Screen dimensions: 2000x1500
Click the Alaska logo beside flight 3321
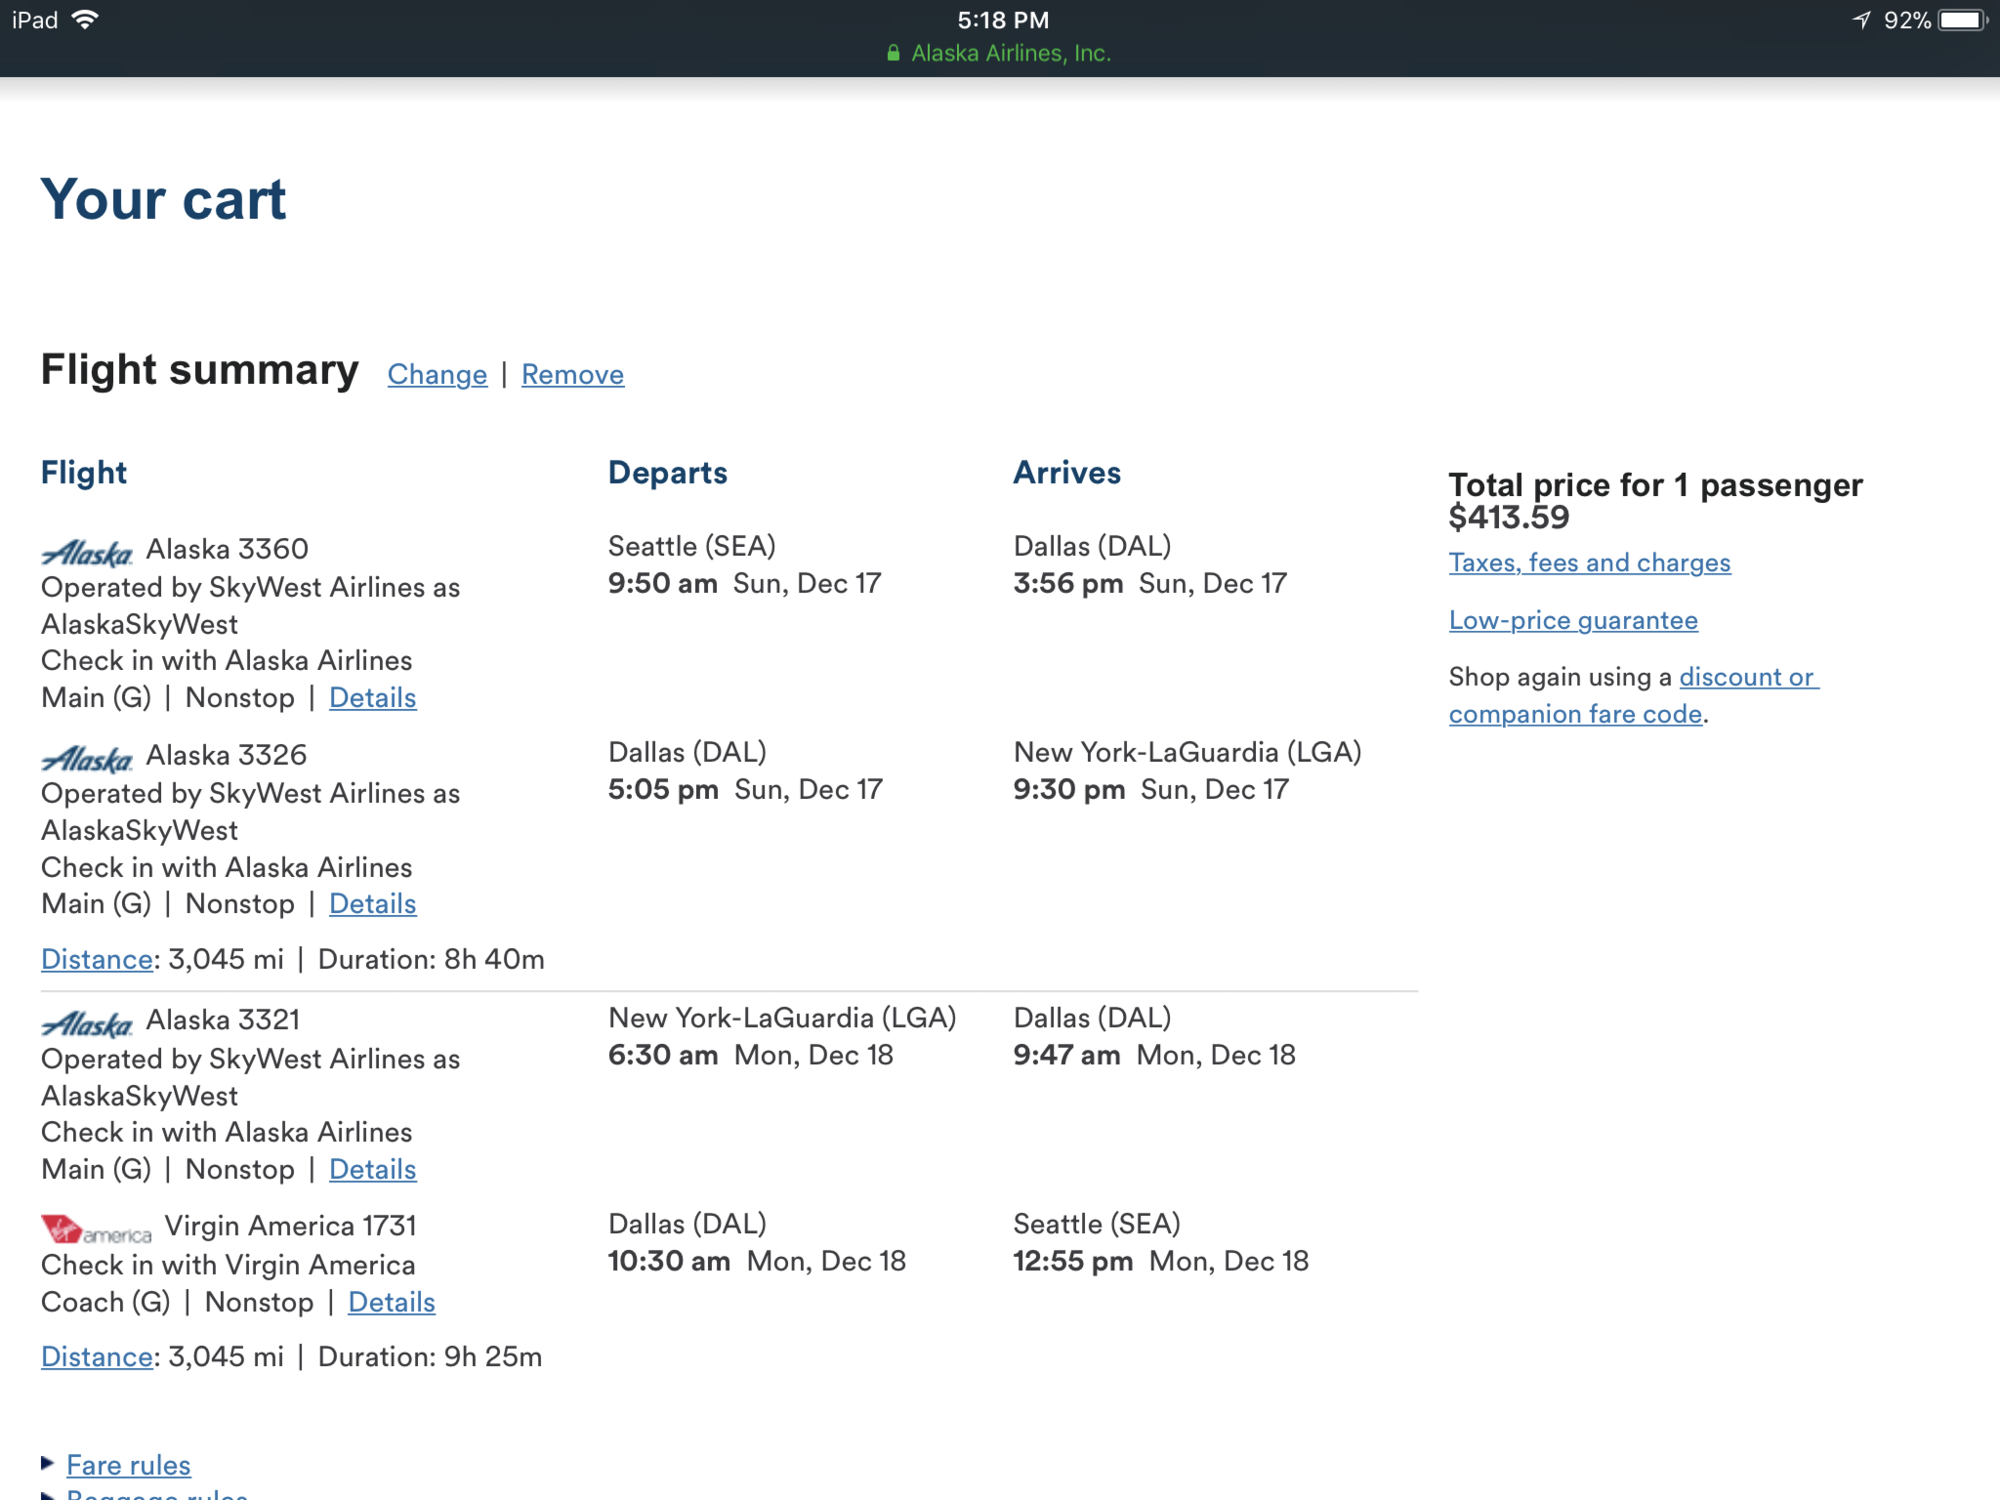(87, 1024)
